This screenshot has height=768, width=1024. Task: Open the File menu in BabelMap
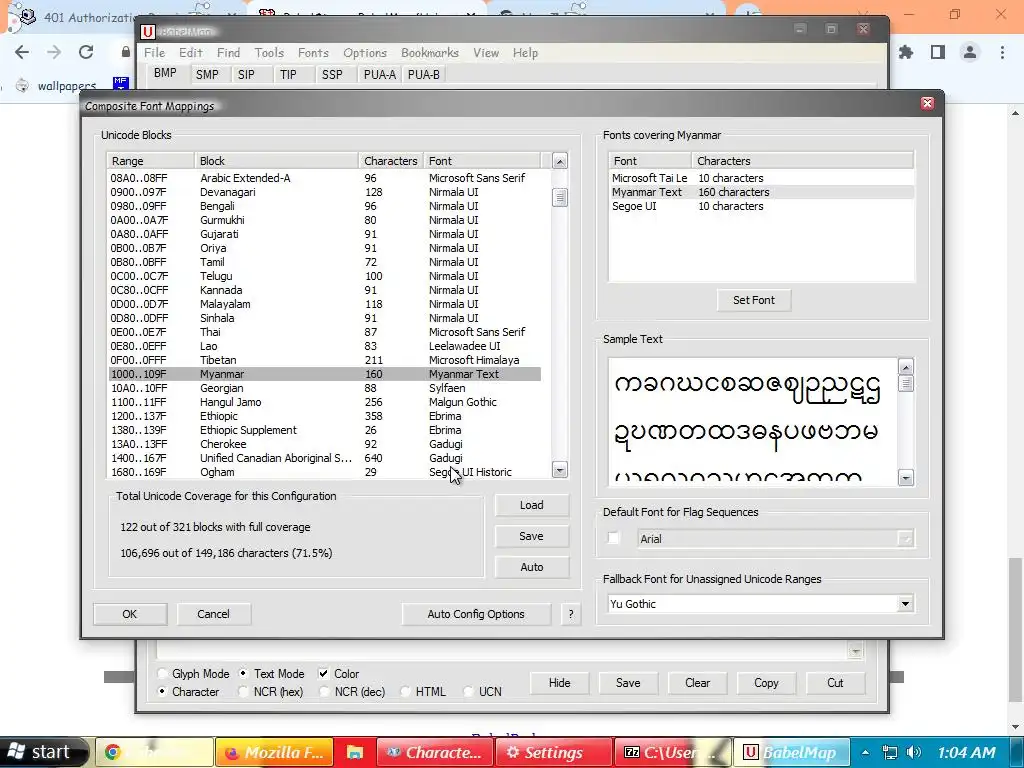(x=155, y=53)
